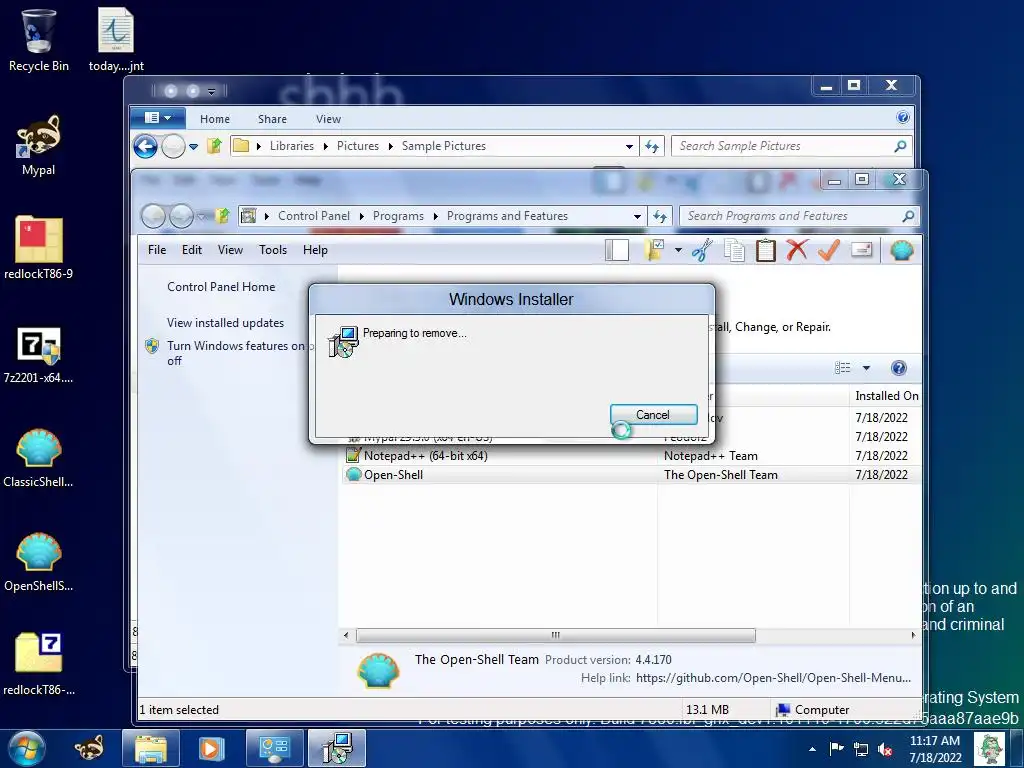
Task: Click the Back arrow in Sample Pictures window
Action: pyautogui.click(x=146, y=146)
